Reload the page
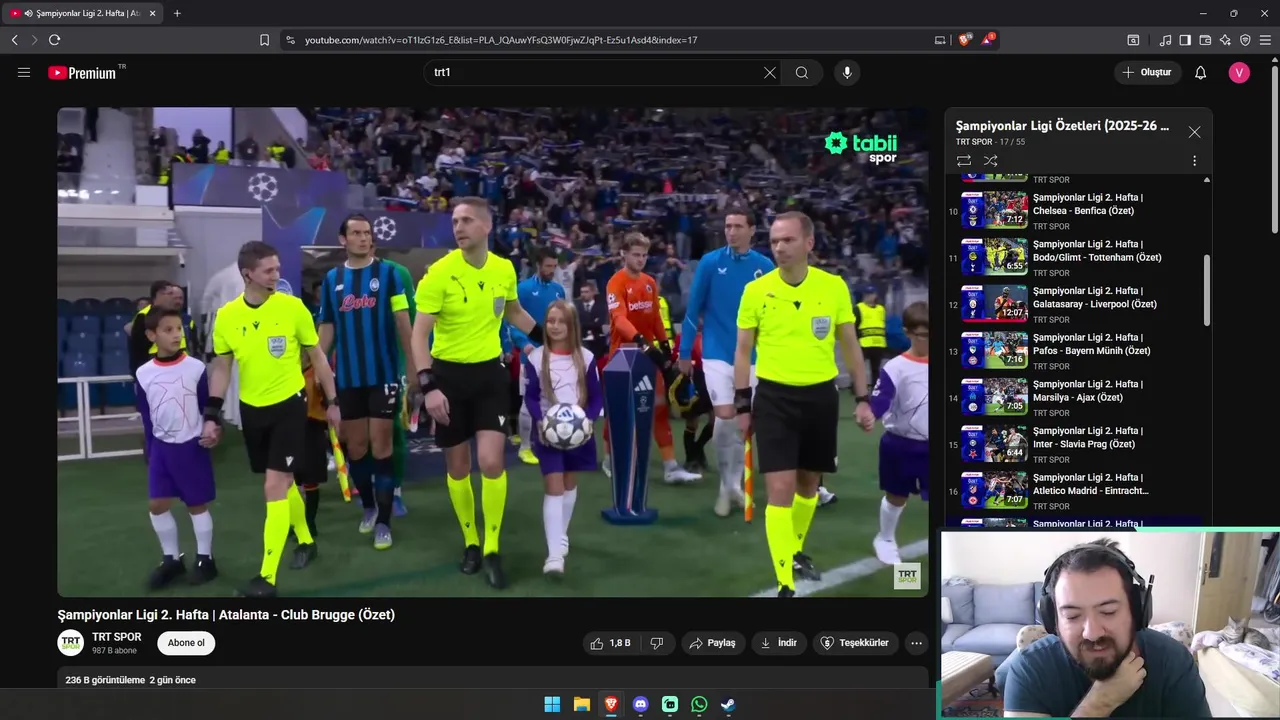This screenshot has width=1280, height=720. (54, 40)
